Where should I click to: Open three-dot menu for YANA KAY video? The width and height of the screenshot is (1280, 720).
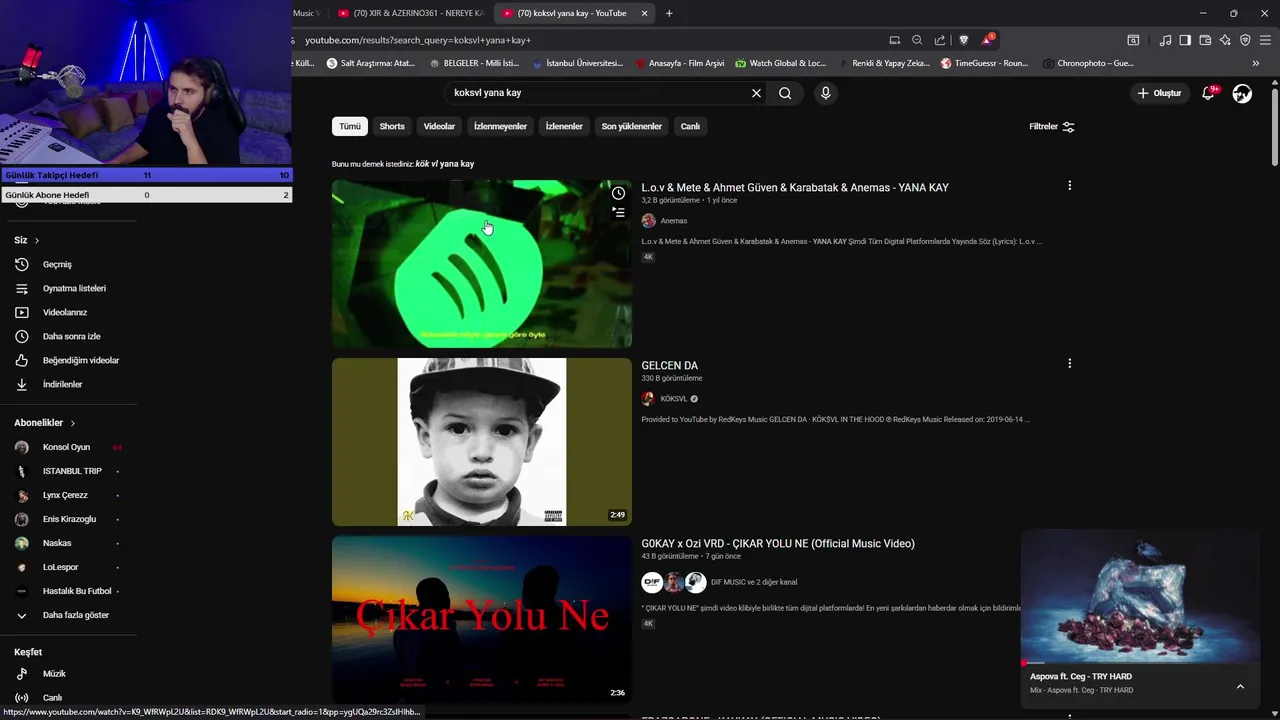pos(1069,186)
